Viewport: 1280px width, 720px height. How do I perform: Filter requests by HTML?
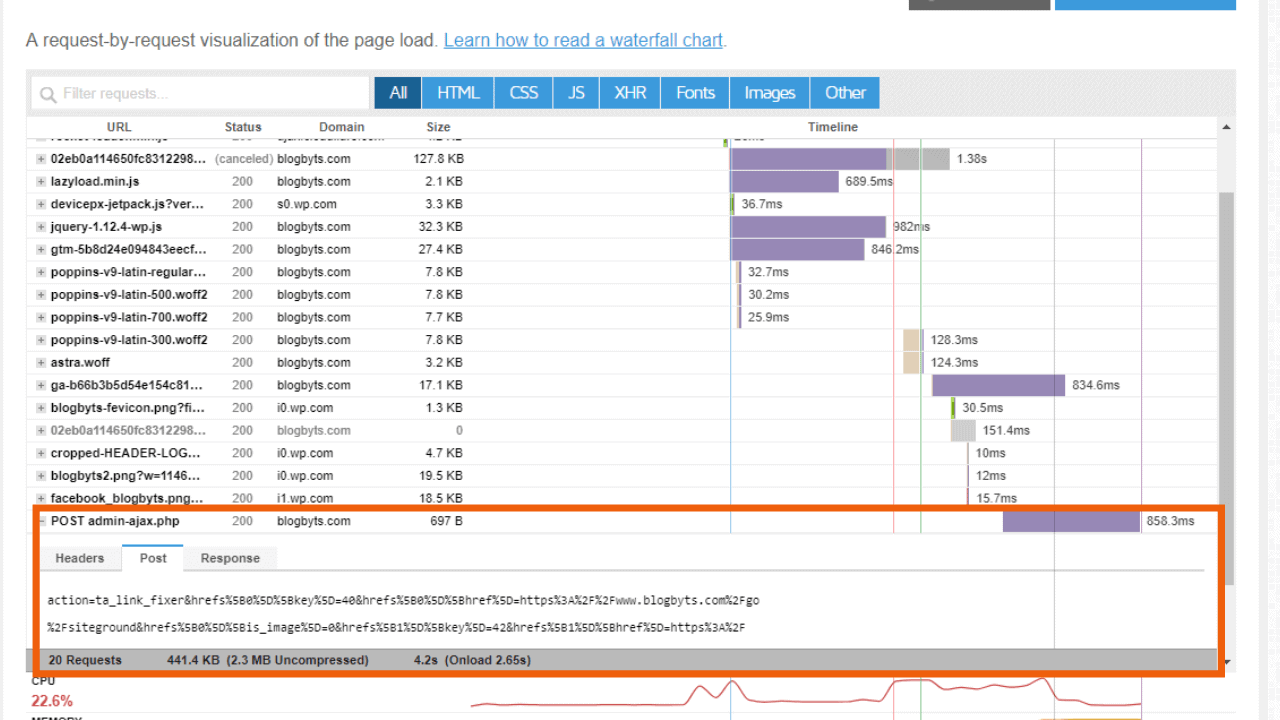458,93
